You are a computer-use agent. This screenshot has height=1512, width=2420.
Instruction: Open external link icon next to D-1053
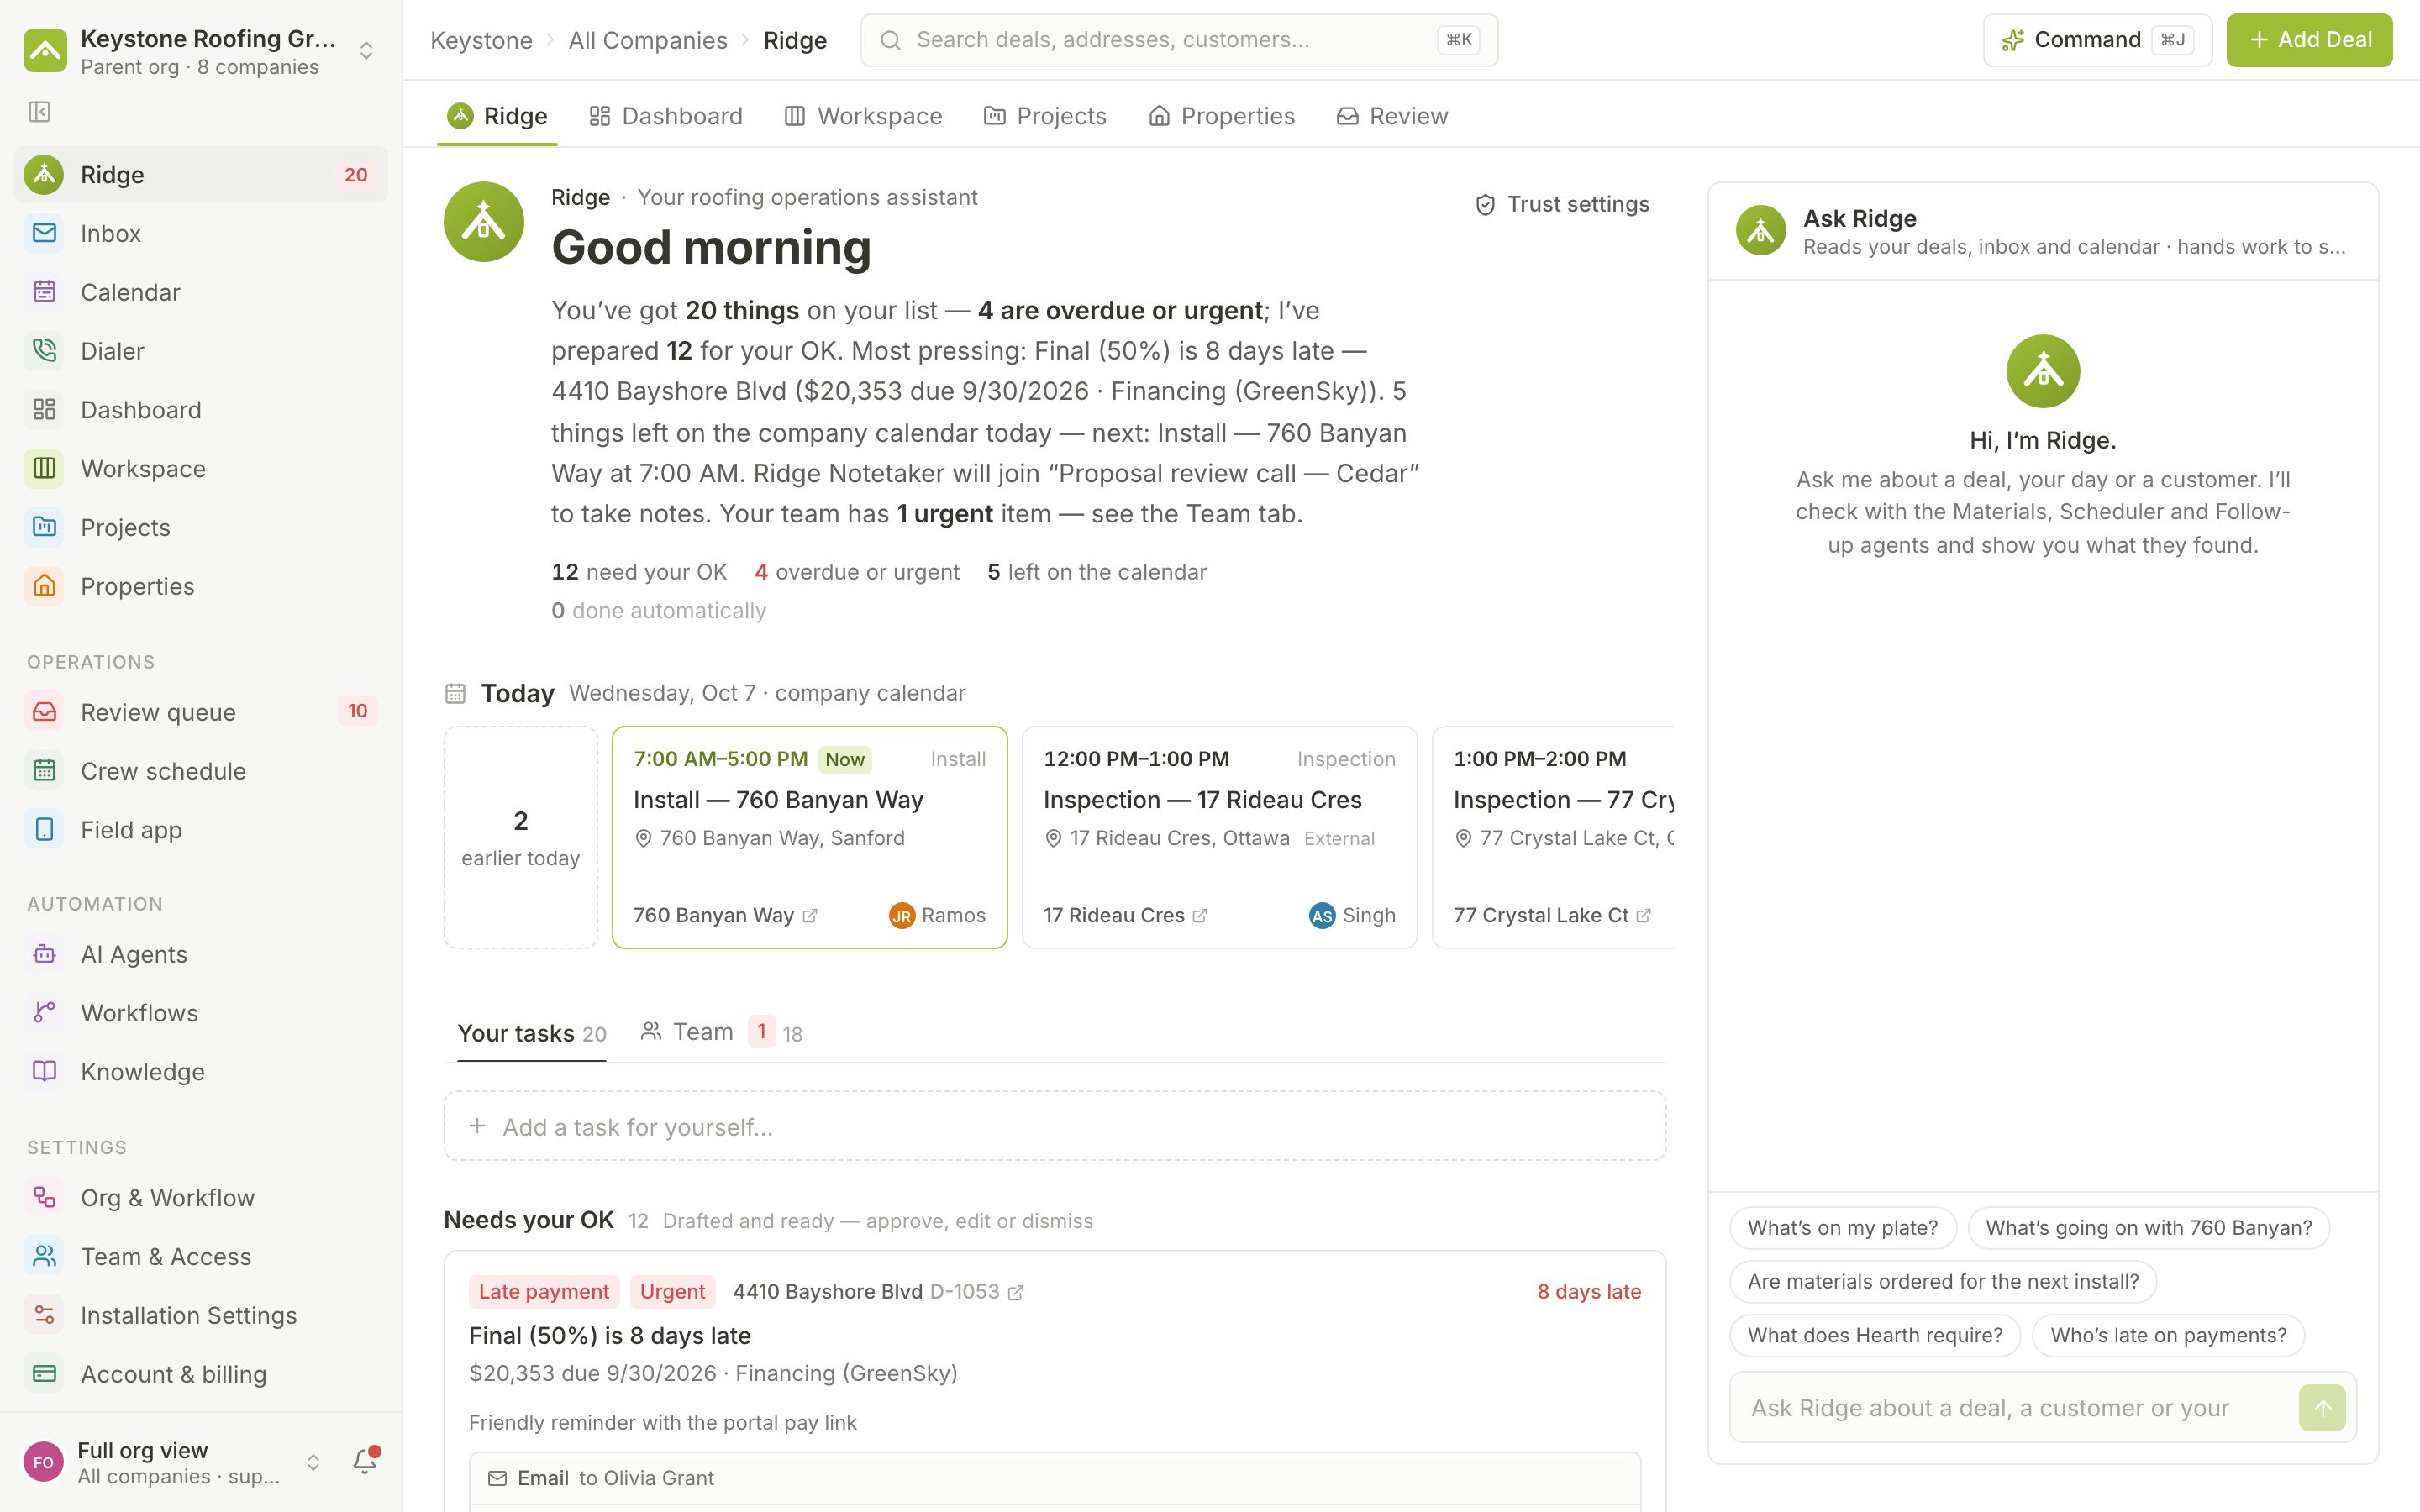(1016, 1292)
